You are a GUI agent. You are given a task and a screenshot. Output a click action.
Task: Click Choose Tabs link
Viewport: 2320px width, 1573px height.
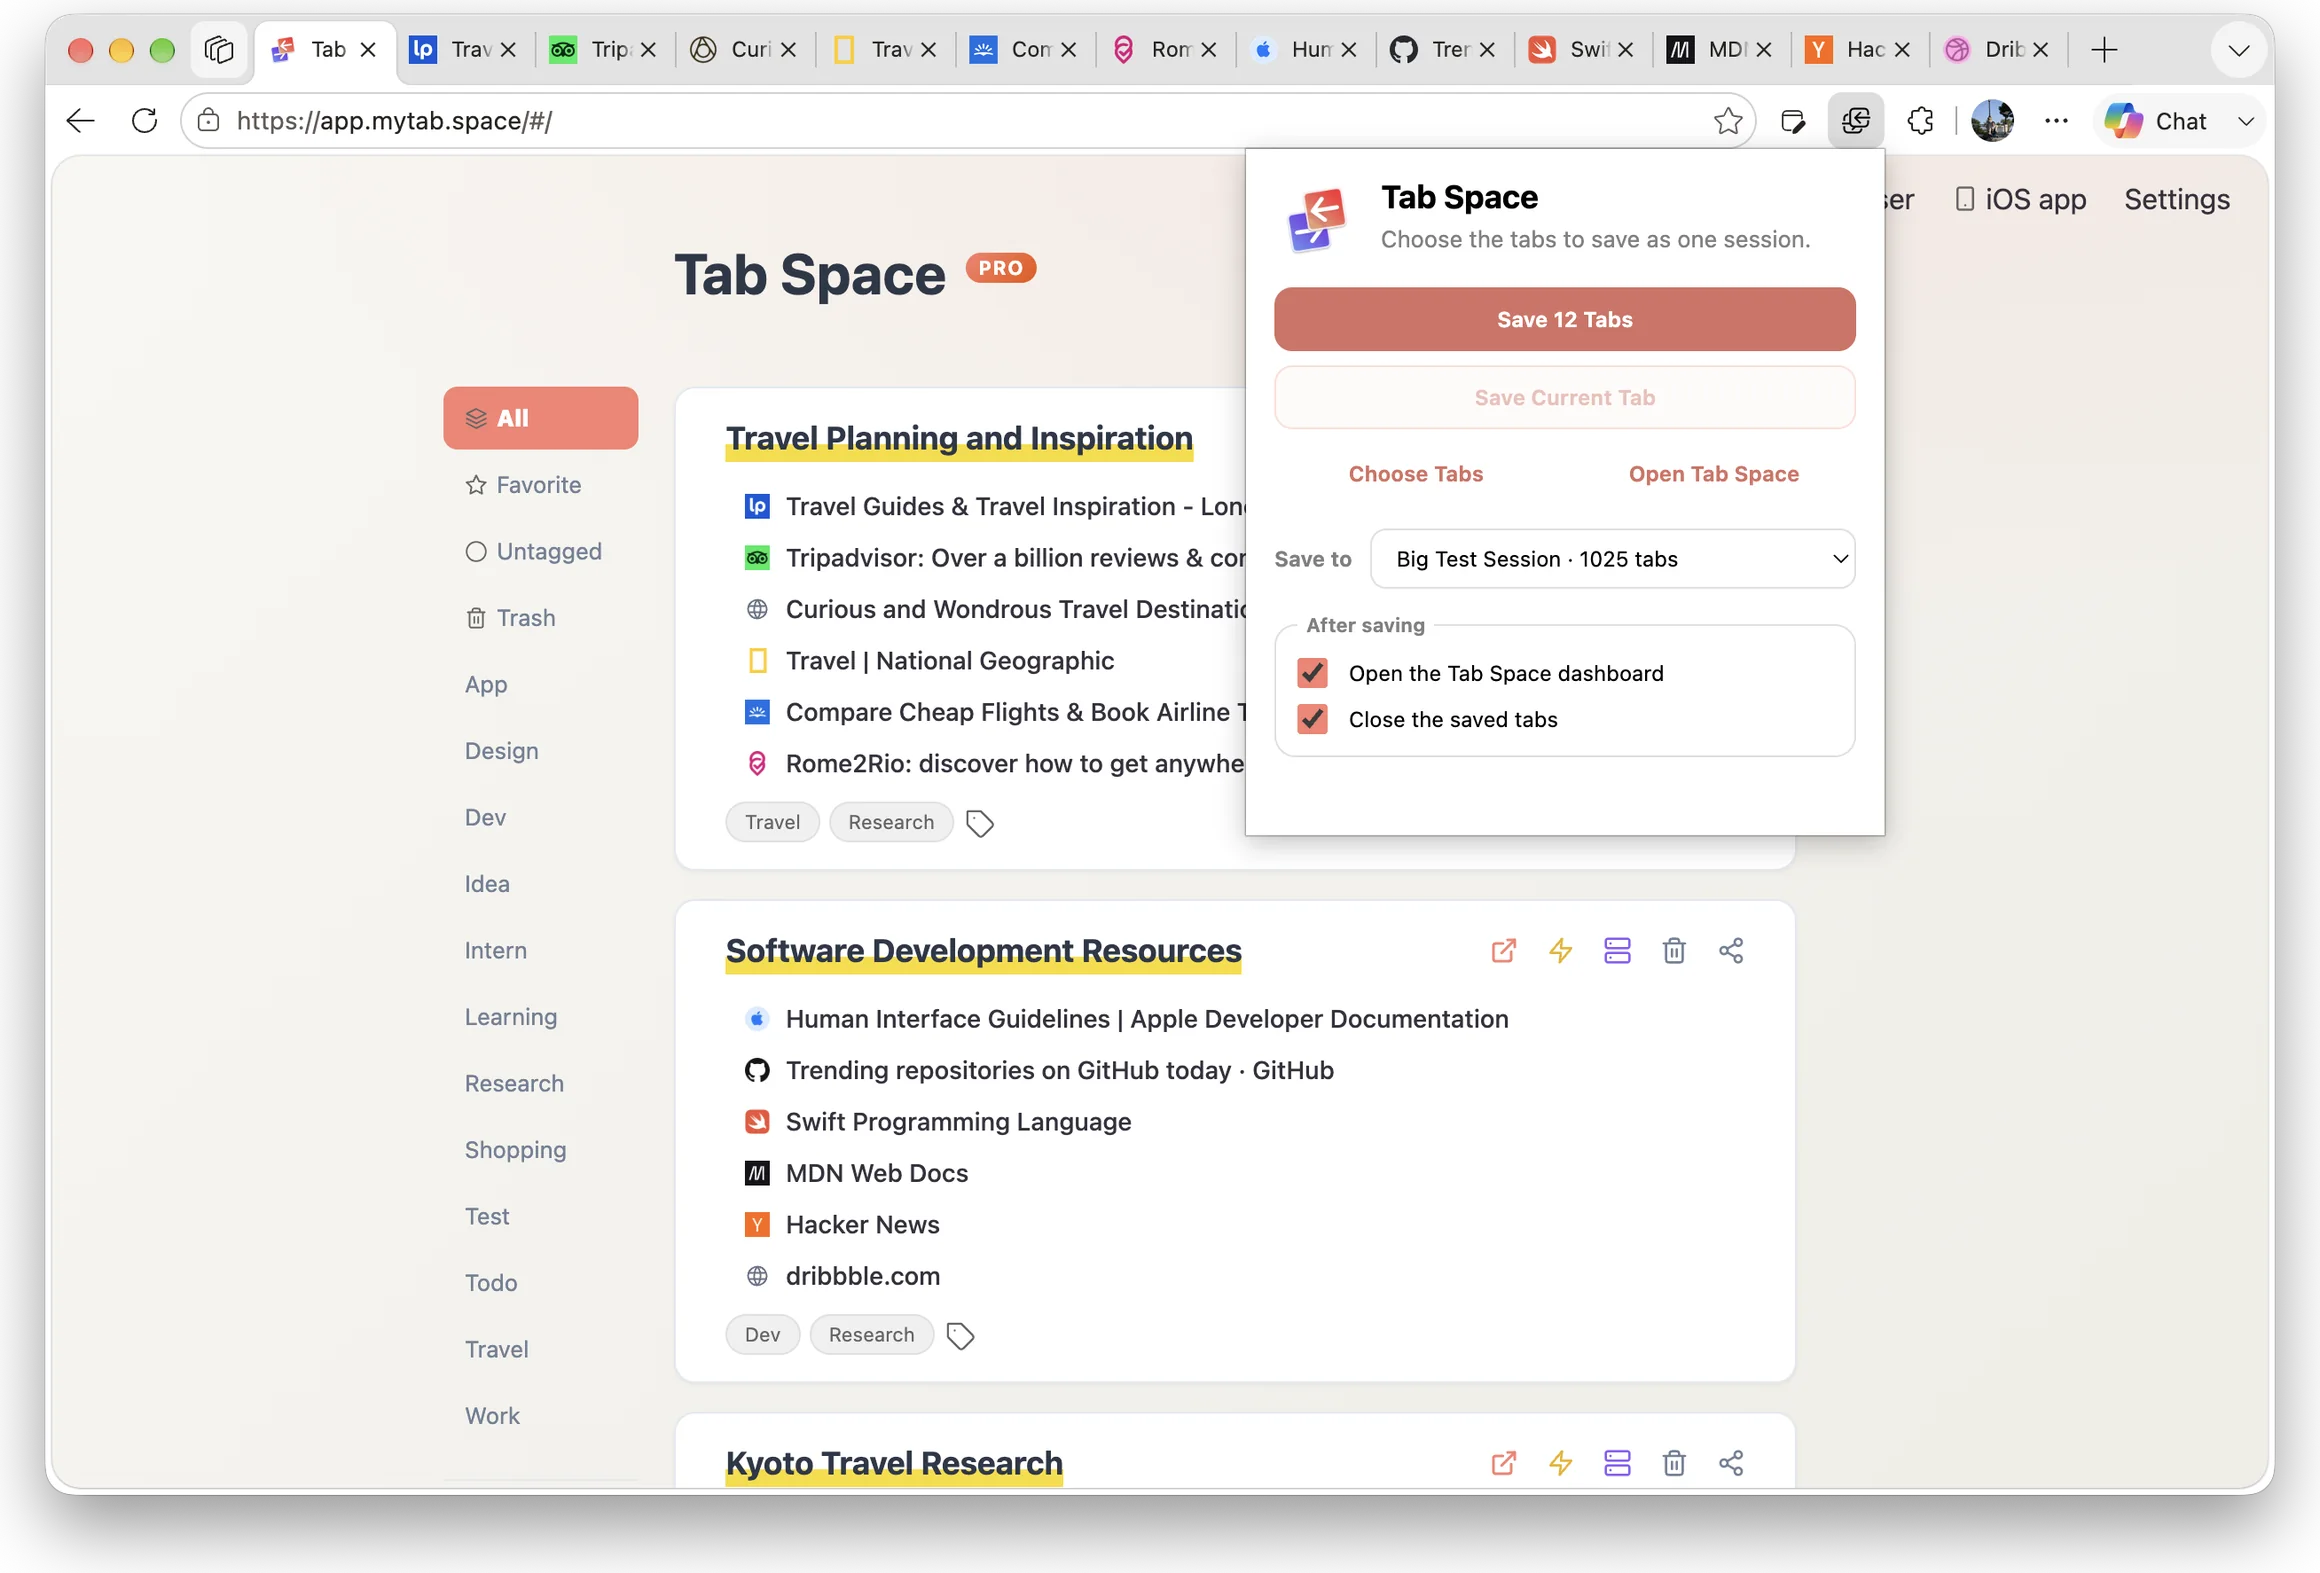coord(1415,474)
